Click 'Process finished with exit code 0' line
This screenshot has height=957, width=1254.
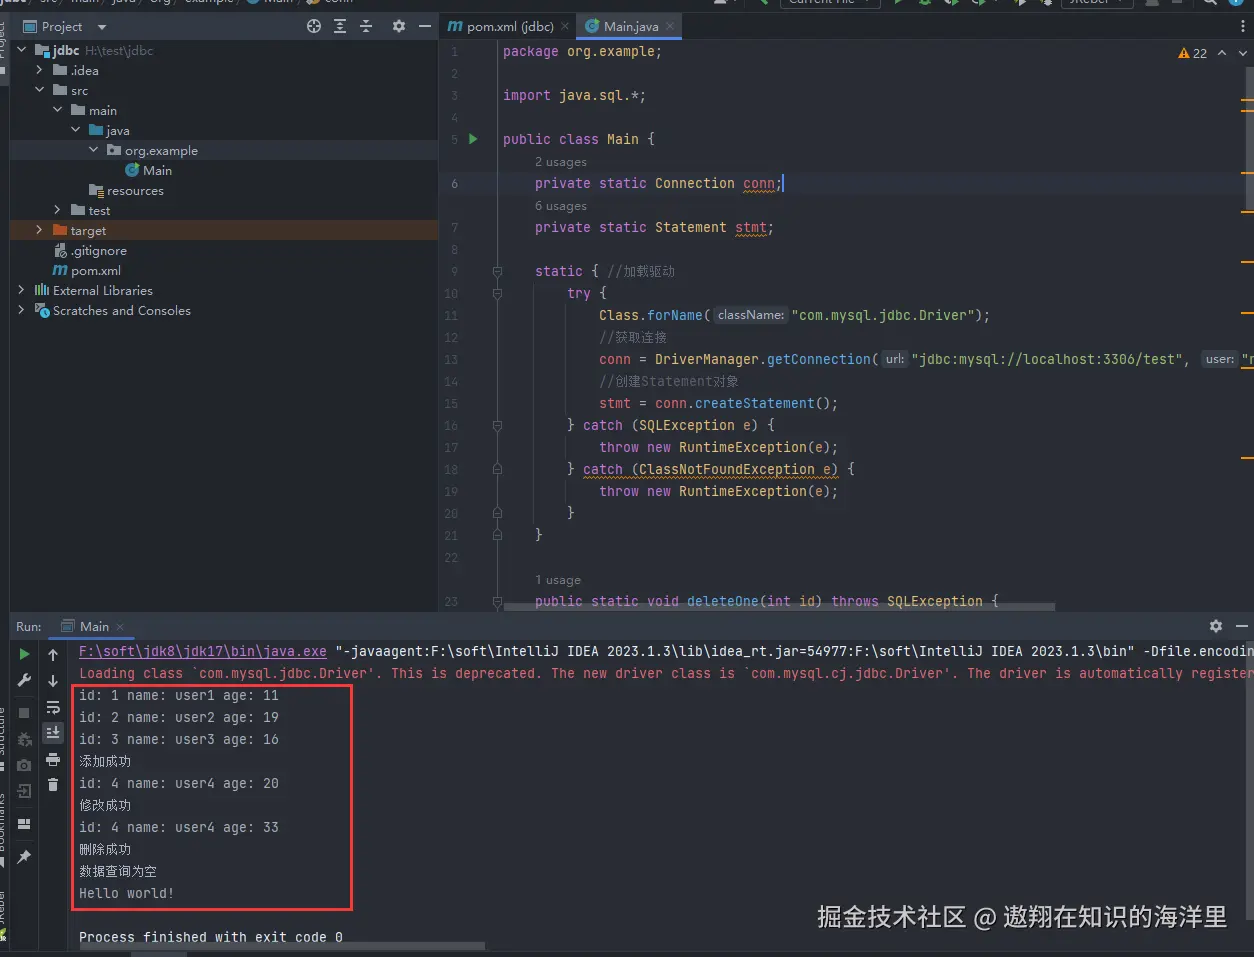(211, 937)
